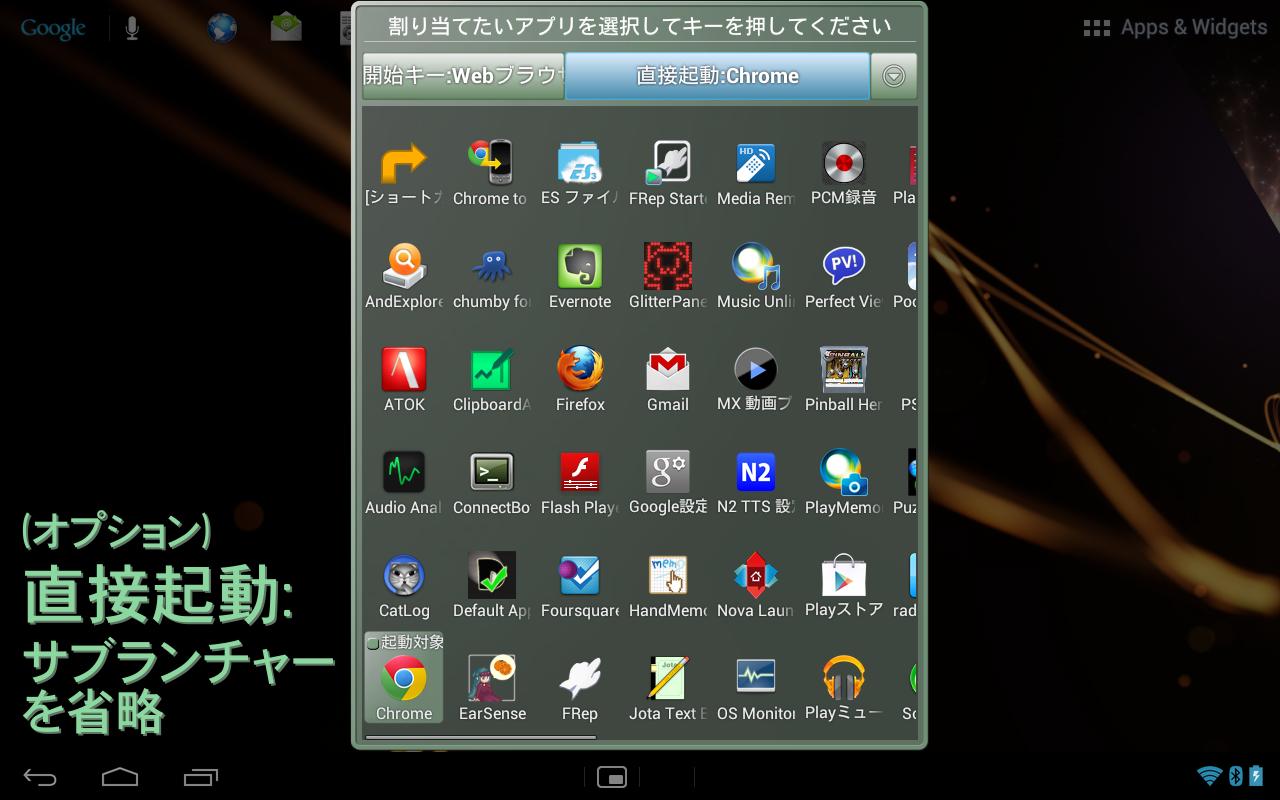Select the PCM recording app
This screenshot has width=1280, height=800.
click(844, 162)
